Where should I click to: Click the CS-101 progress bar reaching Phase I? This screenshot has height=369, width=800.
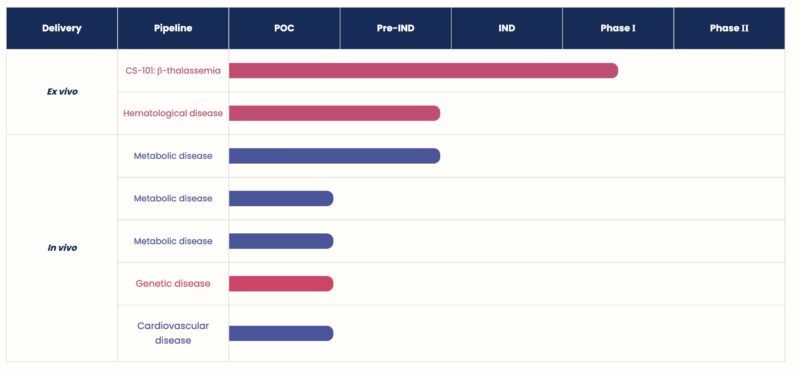point(423,70)
